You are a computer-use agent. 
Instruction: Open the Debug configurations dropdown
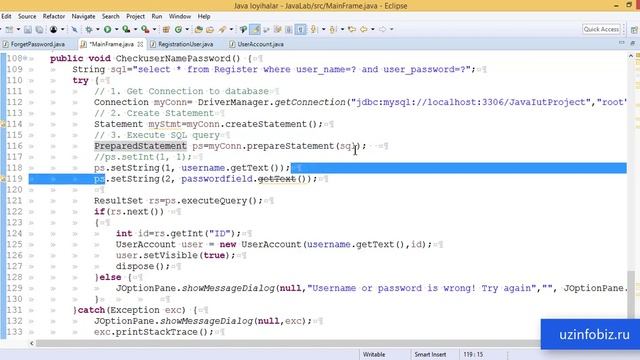[98, 29]
